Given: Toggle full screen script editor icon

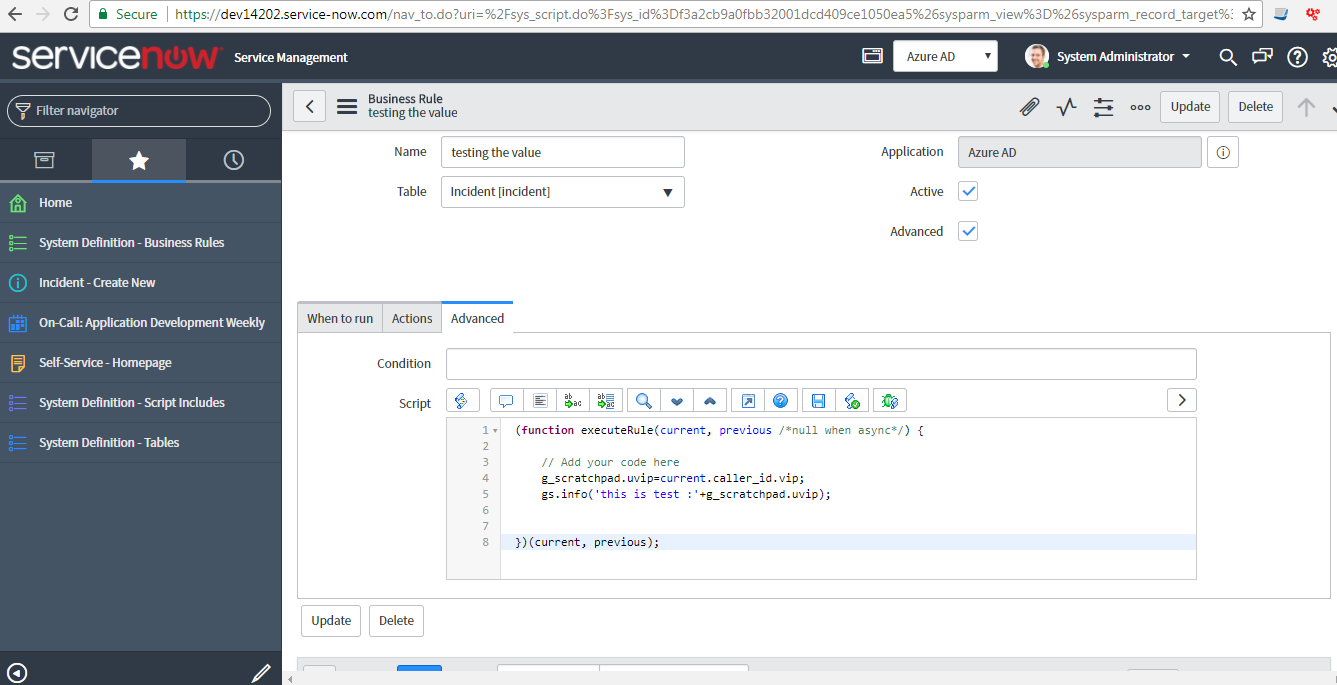Looking at the screenshot, I should click(747, 400).
